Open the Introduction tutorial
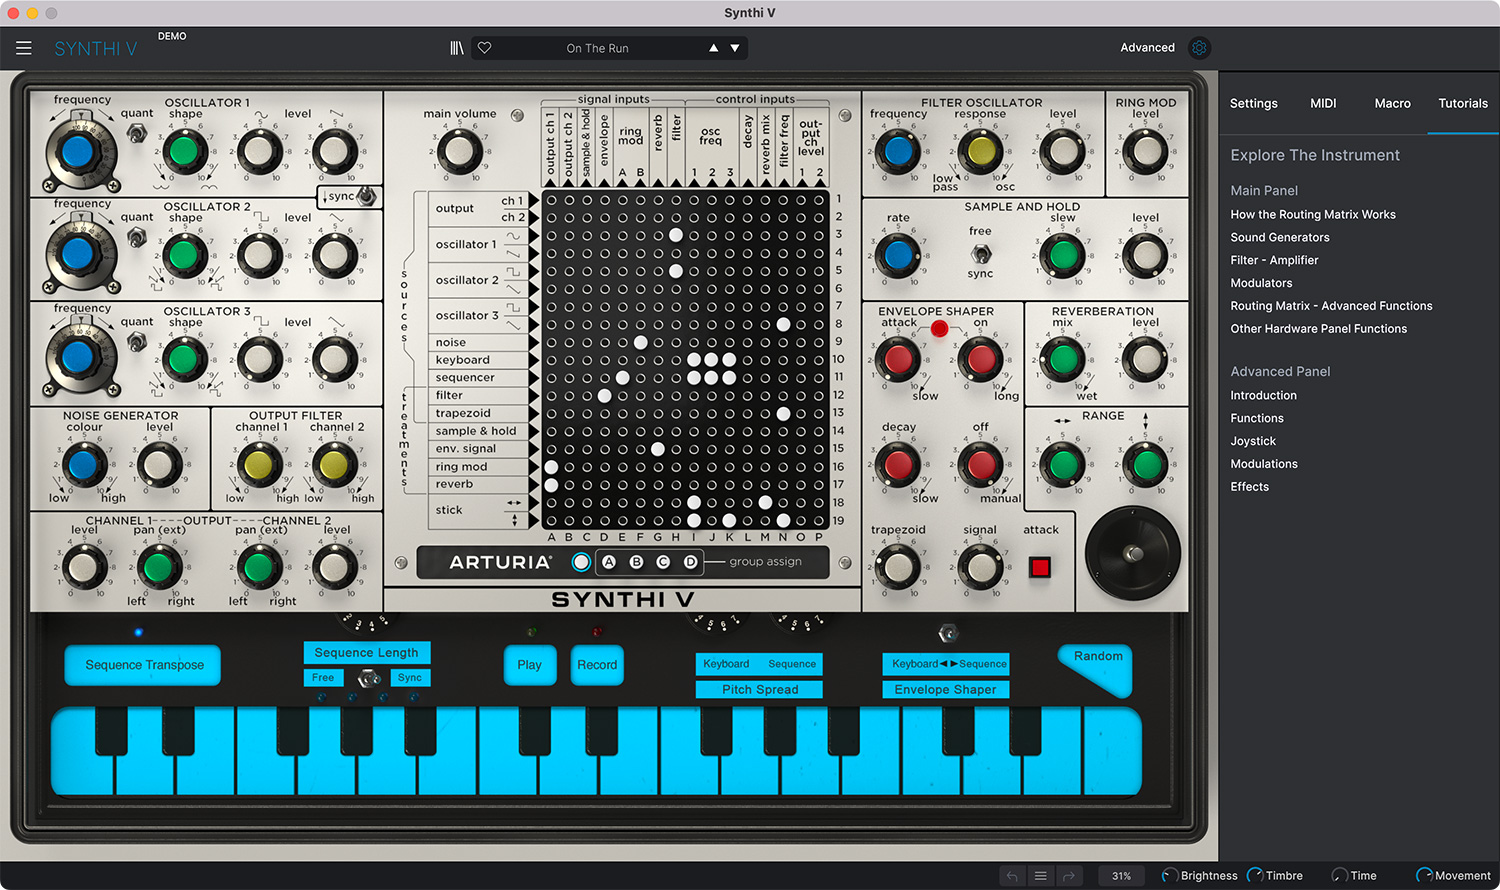Viewport: 1500px width, 890px height. [1263, 396]
